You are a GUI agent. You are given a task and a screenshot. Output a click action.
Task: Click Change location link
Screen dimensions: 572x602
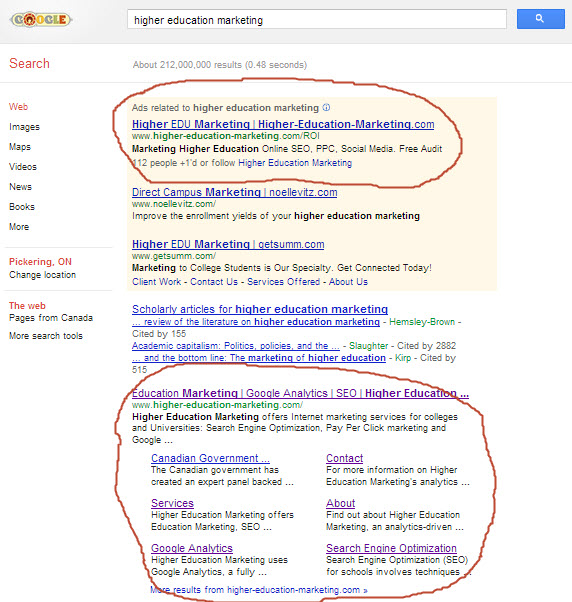tap(43, 275)
